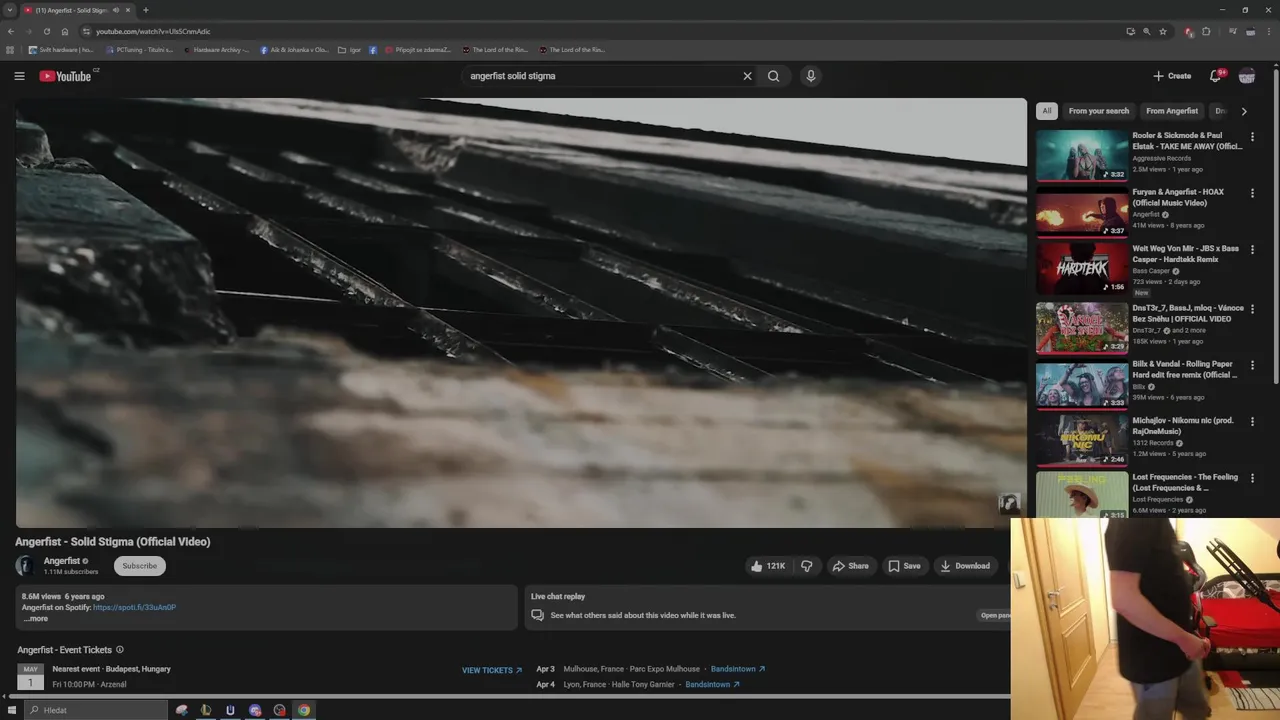Image resolution: width=1280 pixels, height=720 pixels.
Task: Open more options for the Weit Weg Von Mir video
Action: [1252, 250]
